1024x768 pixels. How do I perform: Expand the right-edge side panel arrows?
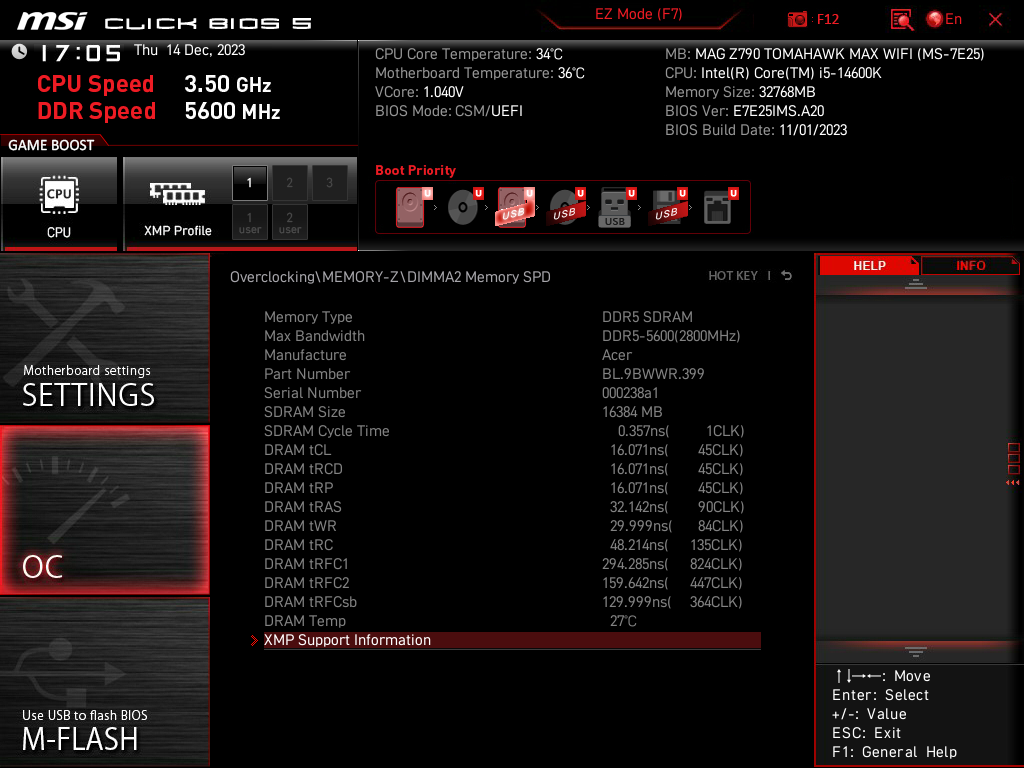pyautogui.click(x=1013, y=483)
